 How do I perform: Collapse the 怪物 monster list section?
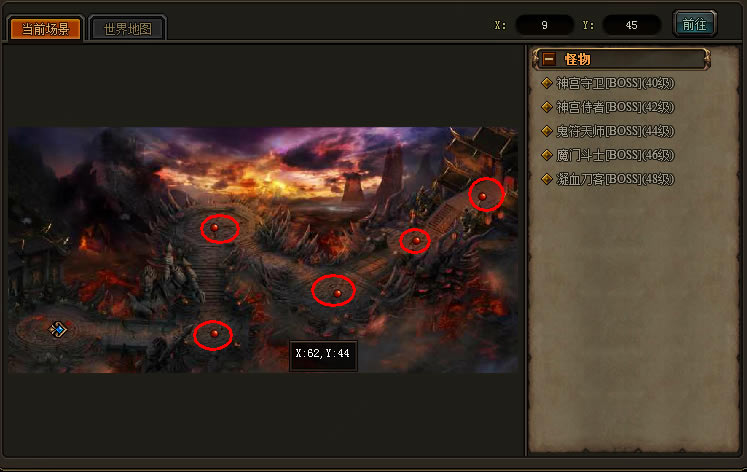click(x=549, y=59)
